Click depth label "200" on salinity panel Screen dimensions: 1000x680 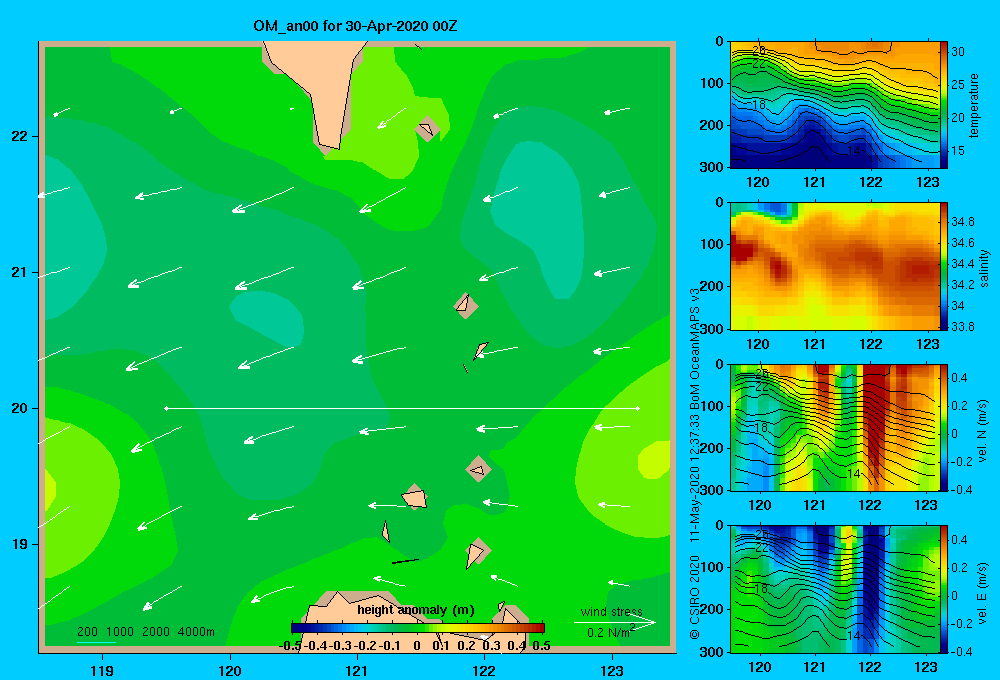coord(712,286)
